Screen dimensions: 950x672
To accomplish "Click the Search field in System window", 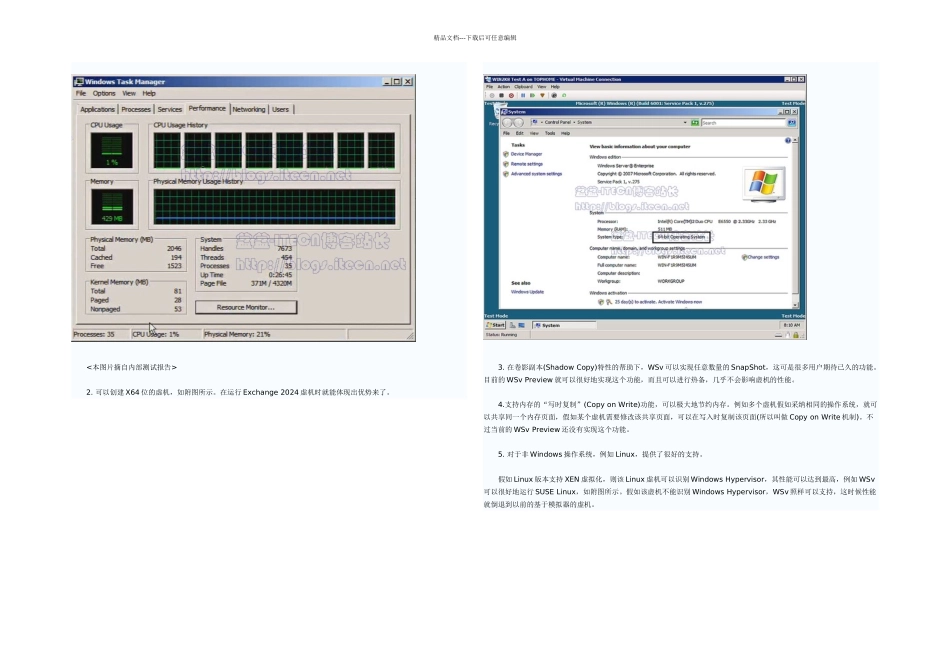I will point(743,122).
